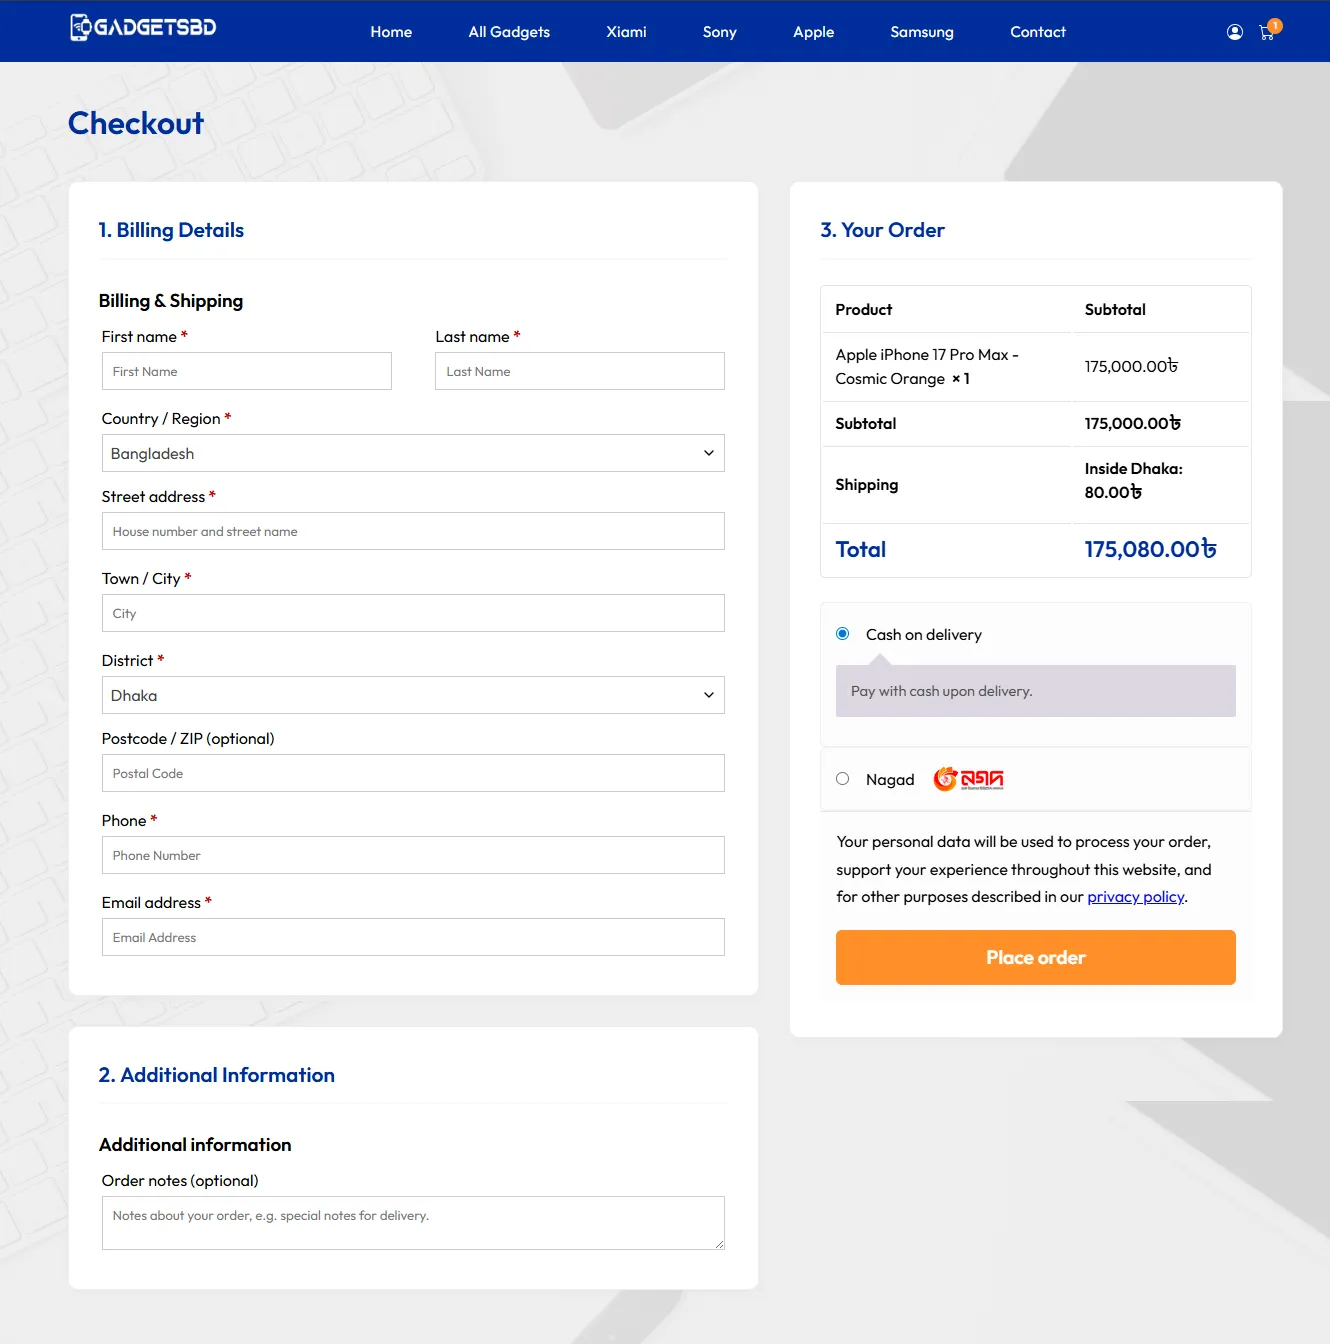Focus the First Name field

247,371
